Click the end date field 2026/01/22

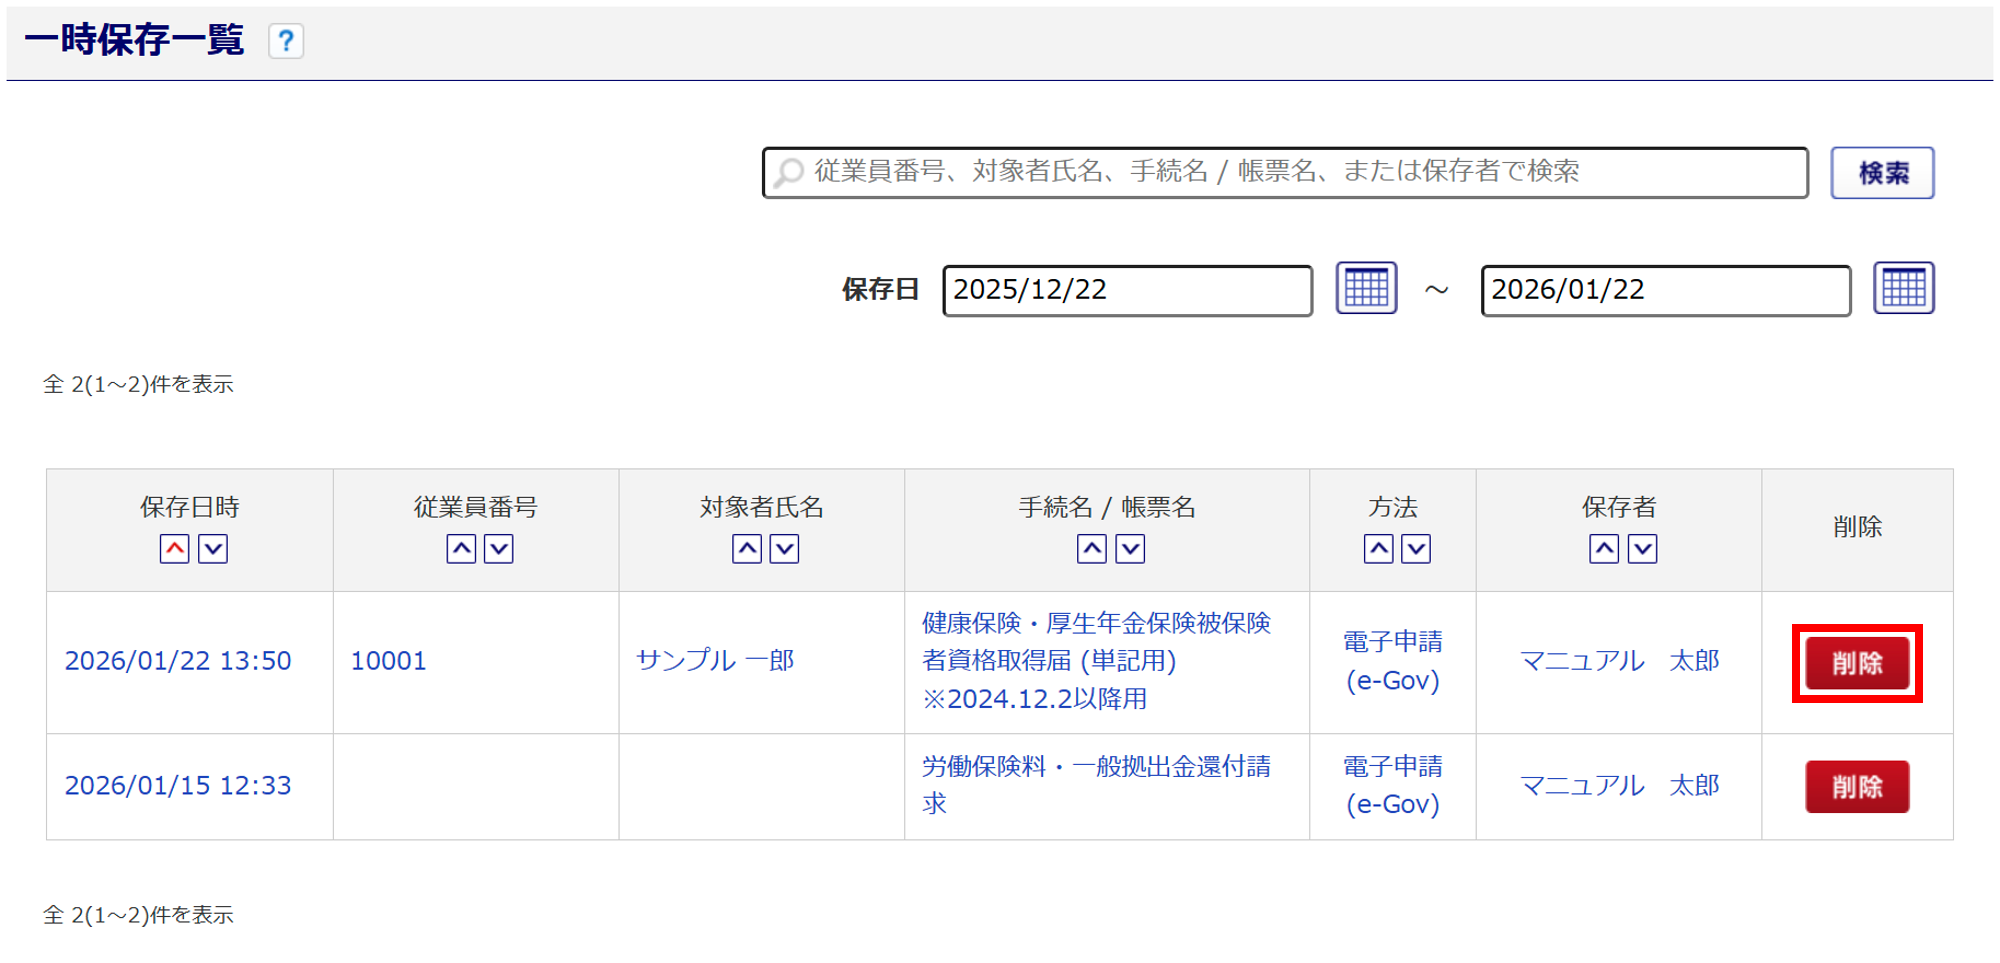[x=1665, y=290]
